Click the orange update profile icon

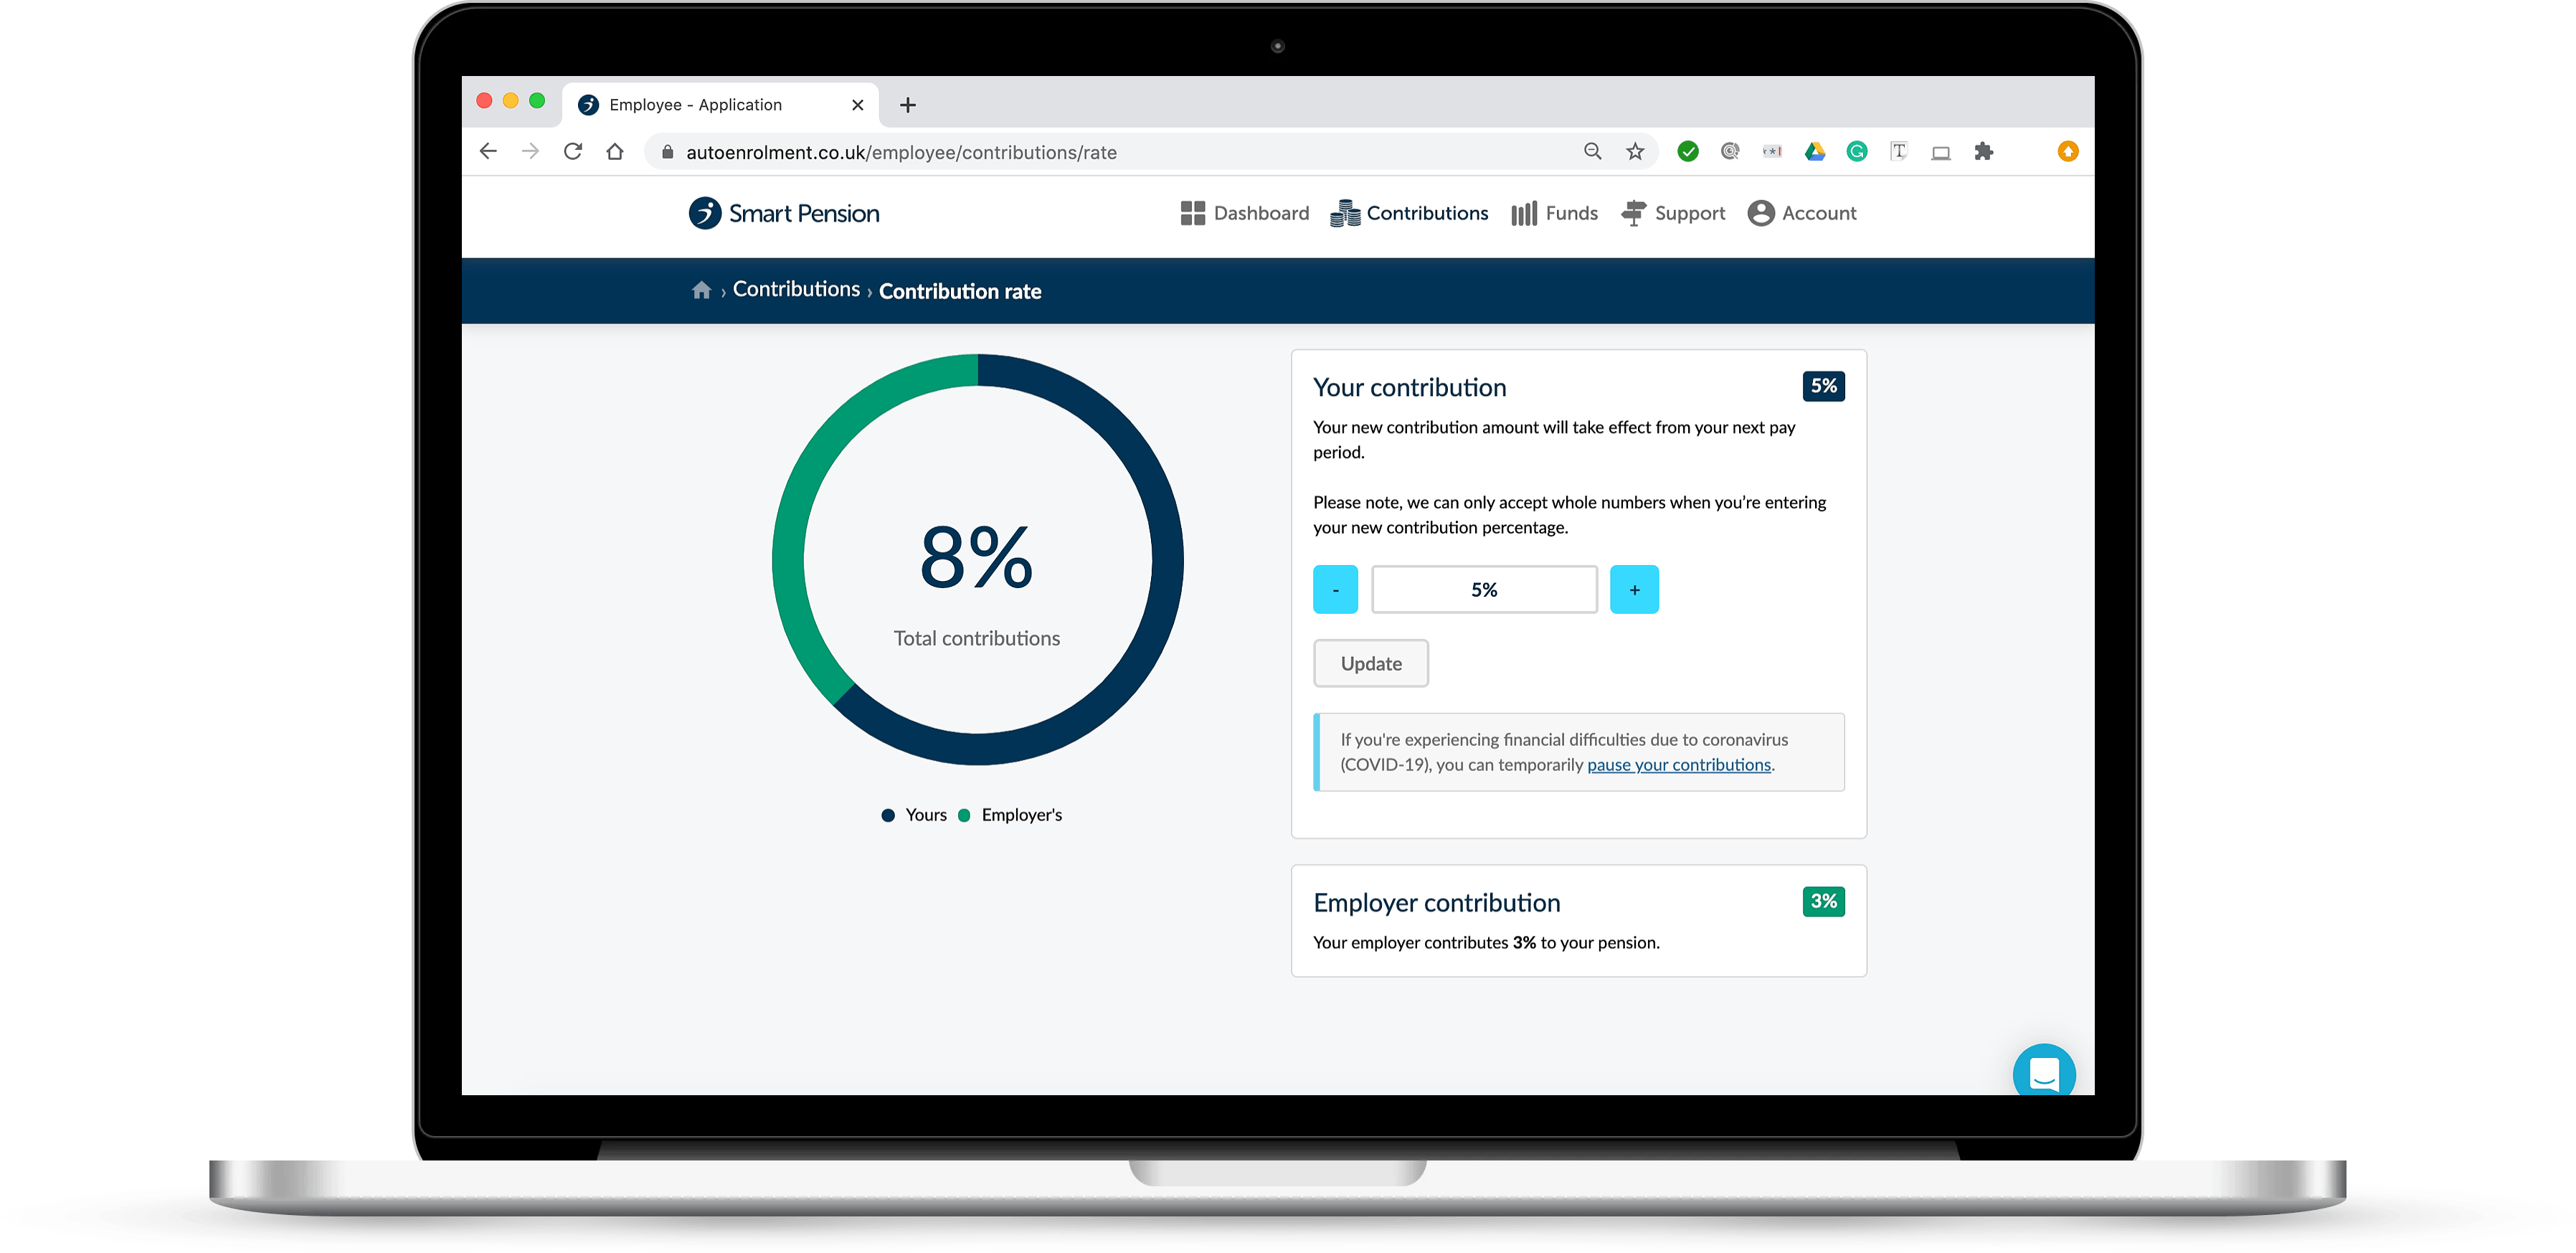[x=2068, y=151]
